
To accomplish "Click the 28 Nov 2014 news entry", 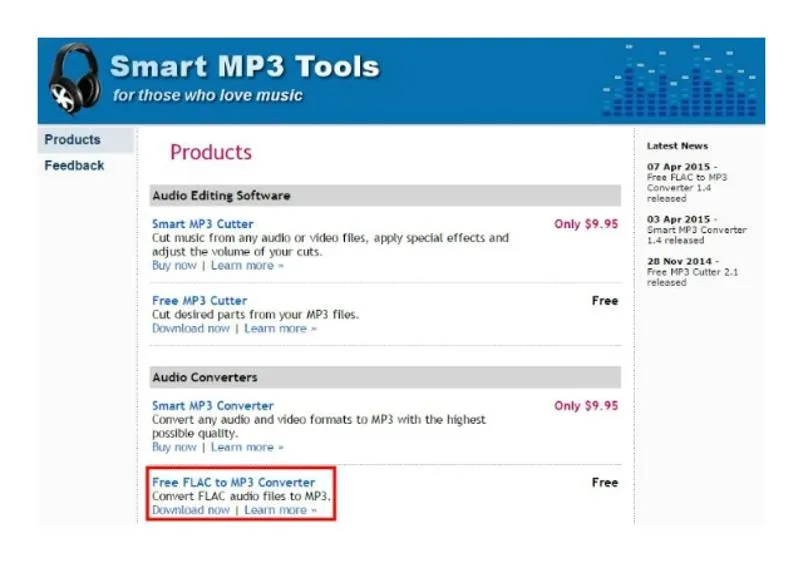I will (x=692, y=272).
